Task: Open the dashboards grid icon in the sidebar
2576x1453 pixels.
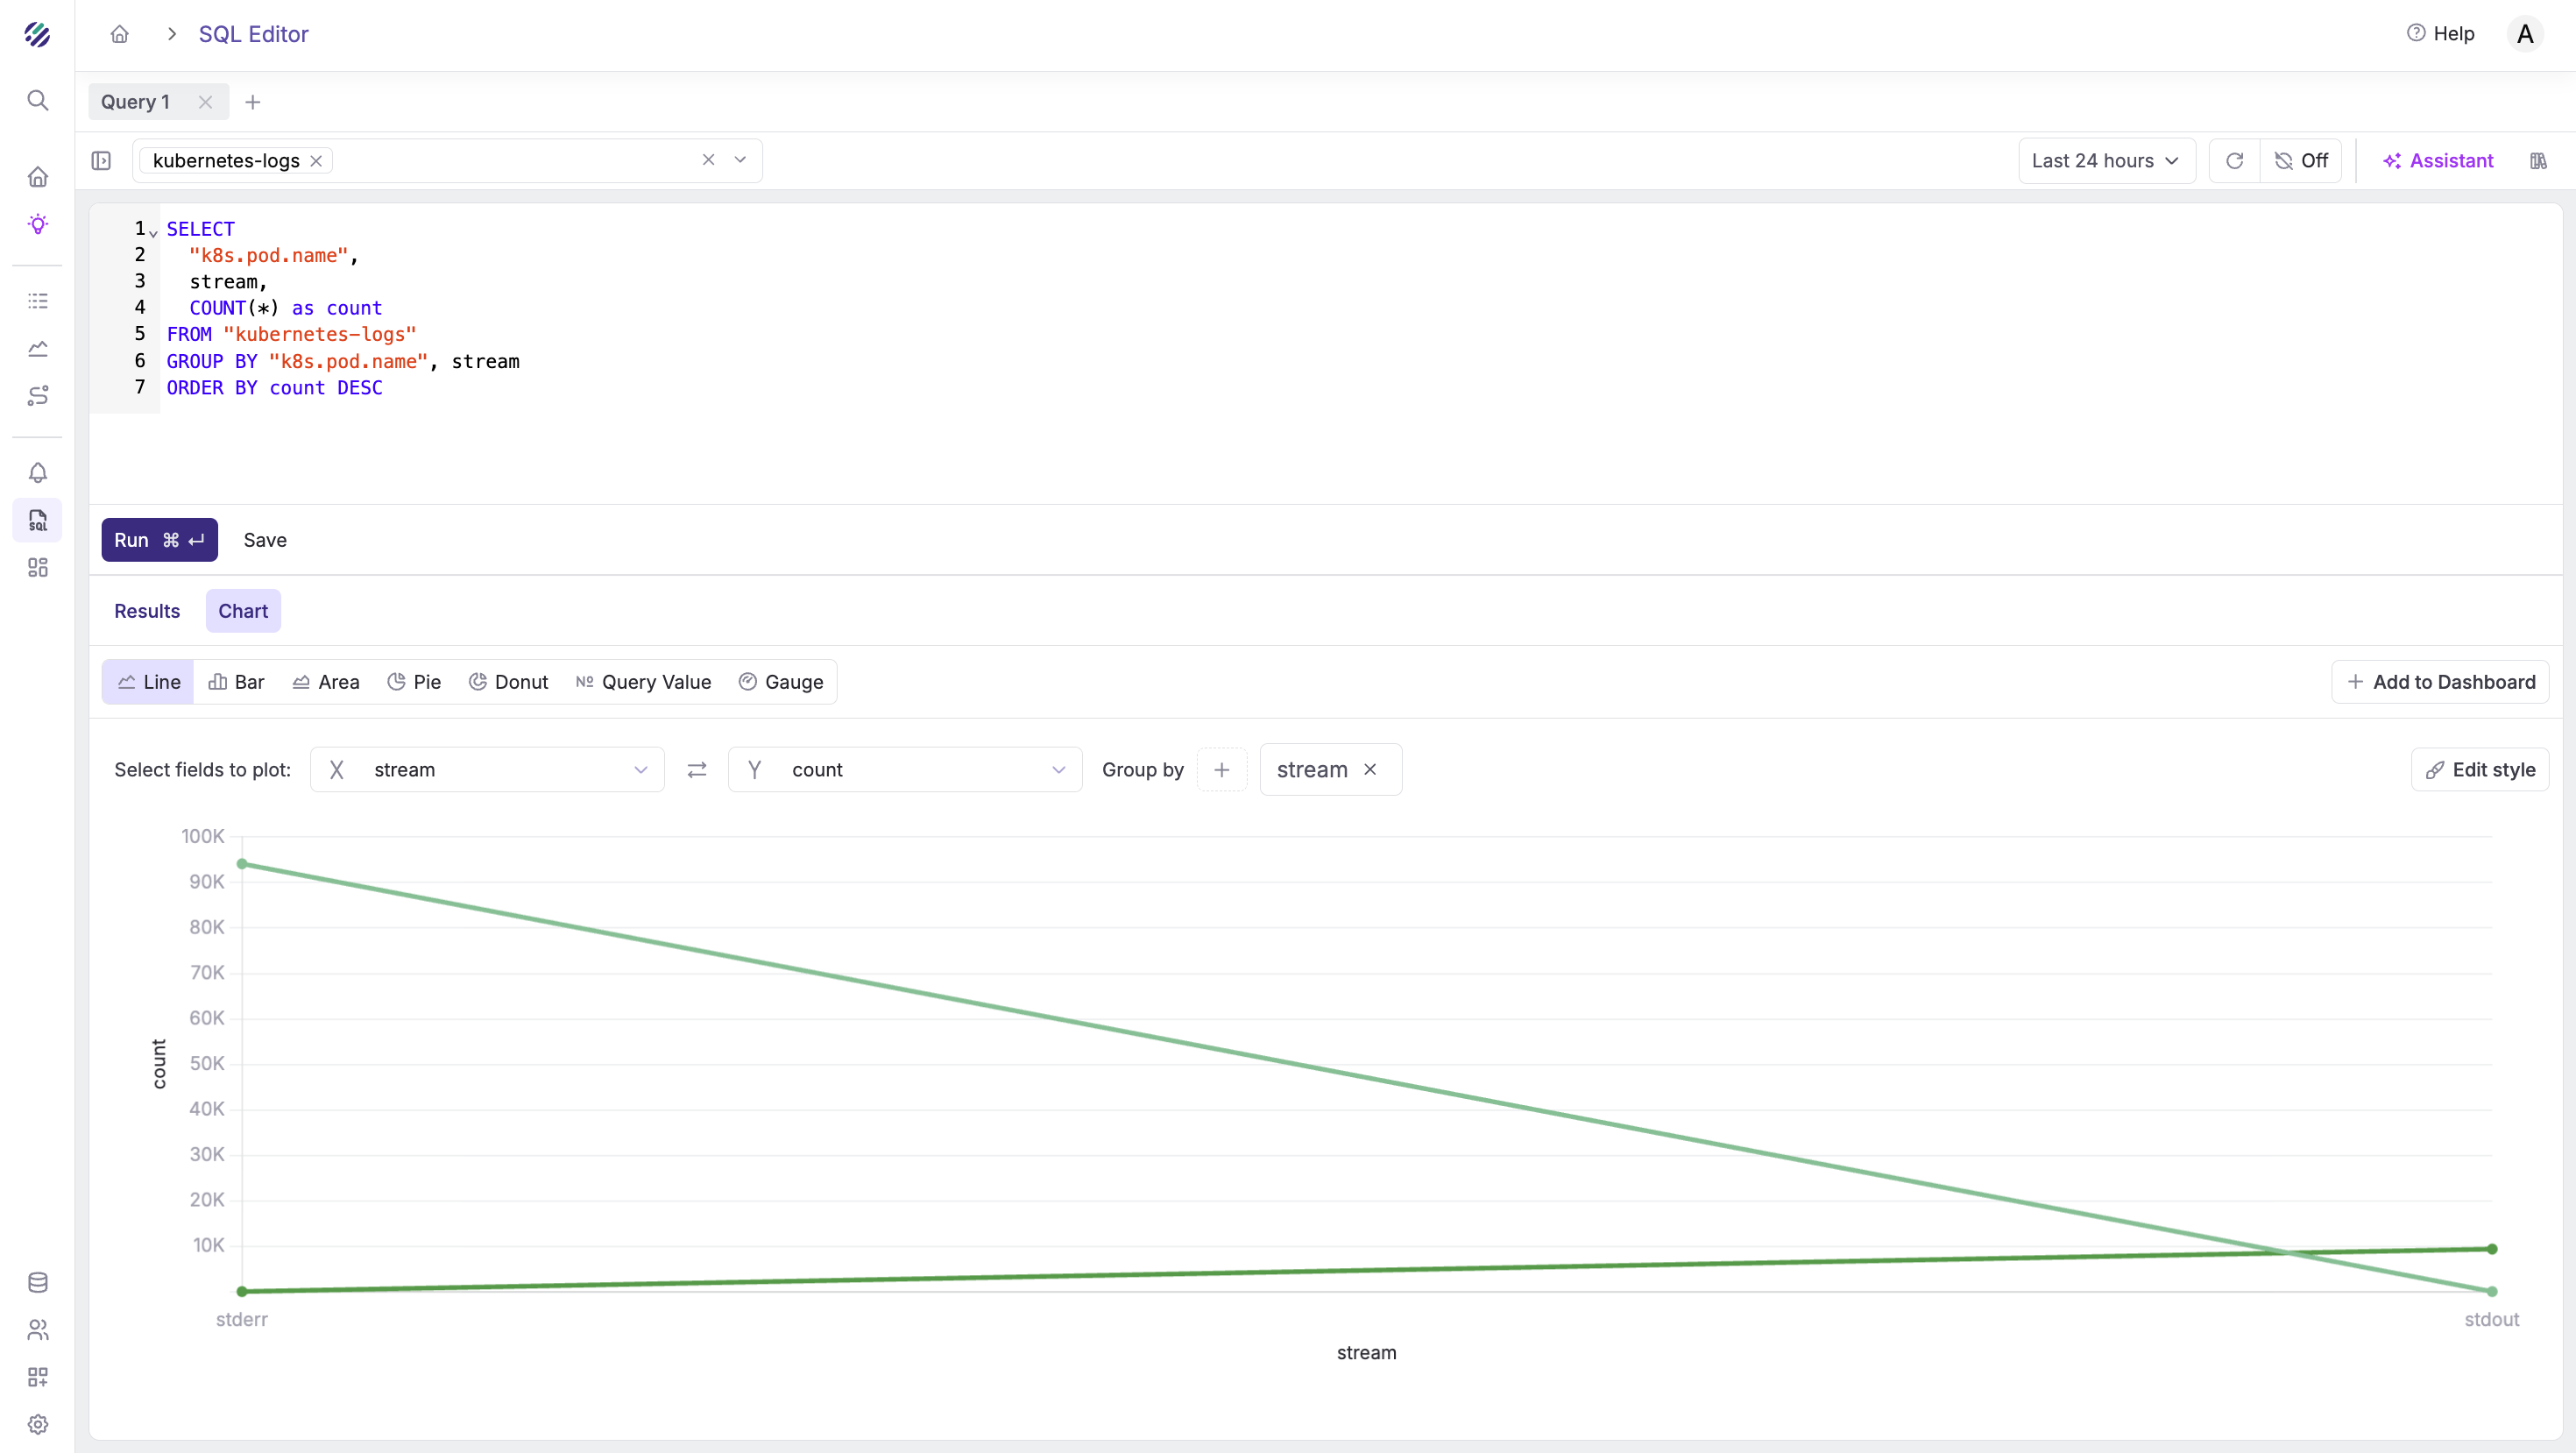Action: 37,568
